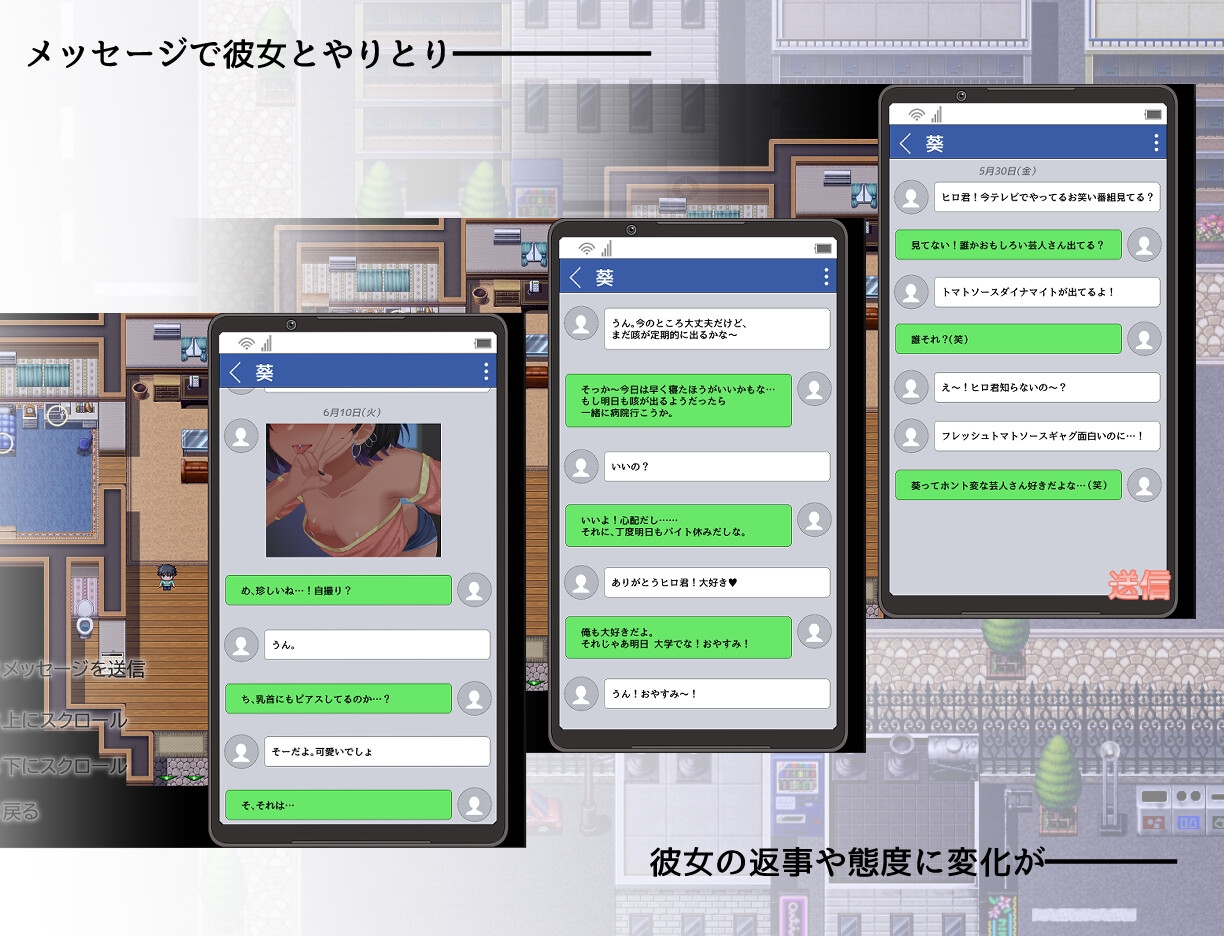Click message そ、それは…

click(339, 805)
